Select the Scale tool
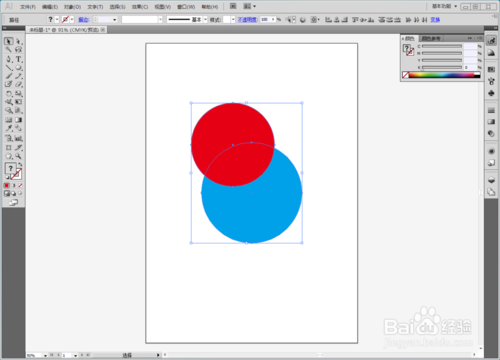Image resolution: width=500 pixels, height=360 pixels. [x=19, y=94]
